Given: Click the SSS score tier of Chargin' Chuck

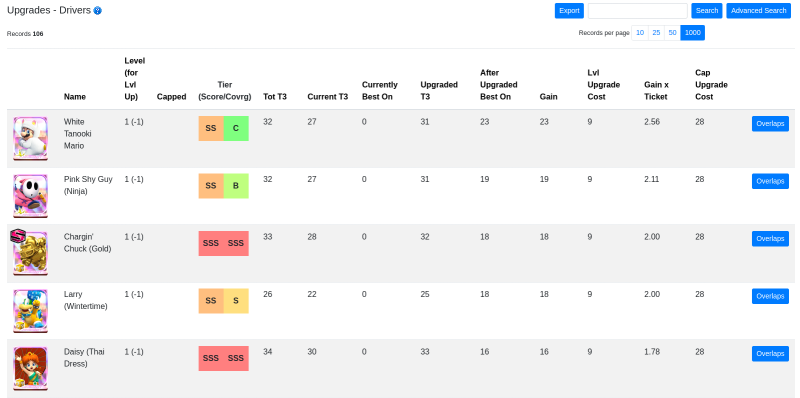Looking at the screenshot, I should click(211, 243).
